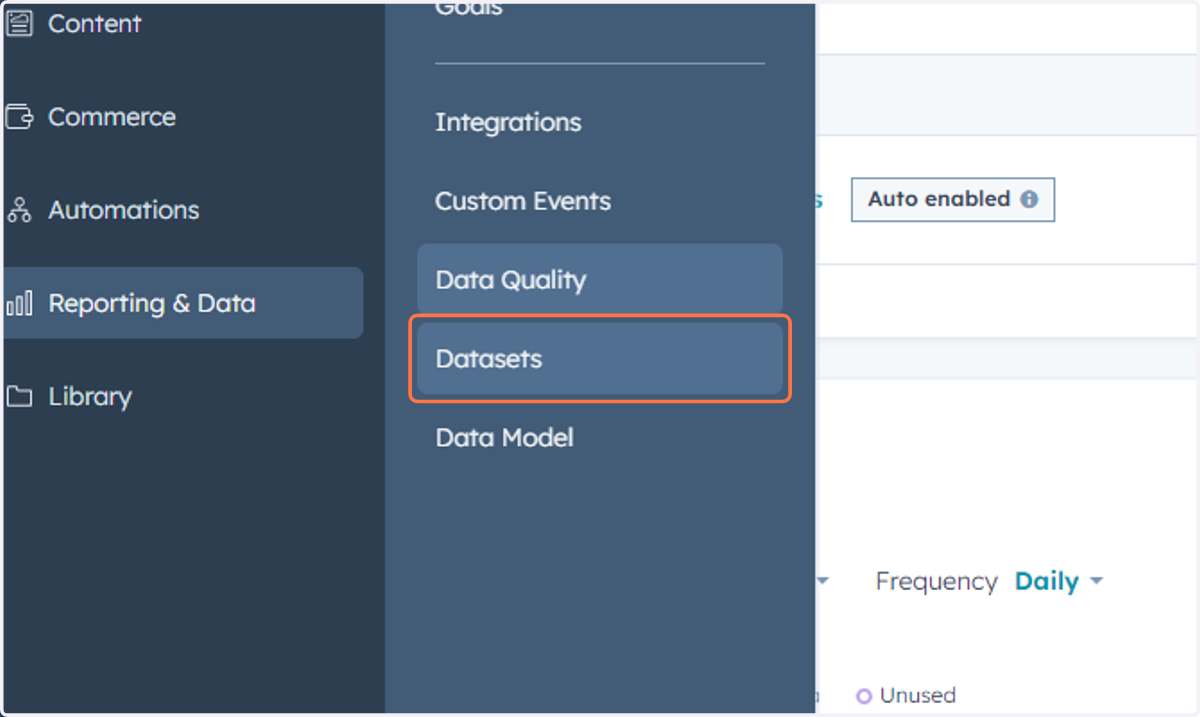Open Datasets from the submenu
The image size is (1200, 717).
pos(600,359)
